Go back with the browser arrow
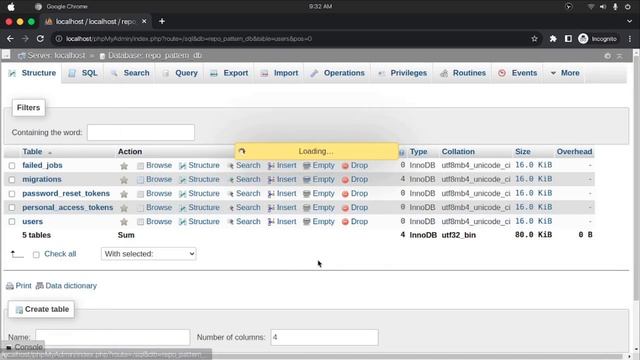The image size is (640, 360). click(x=10, y=39)
